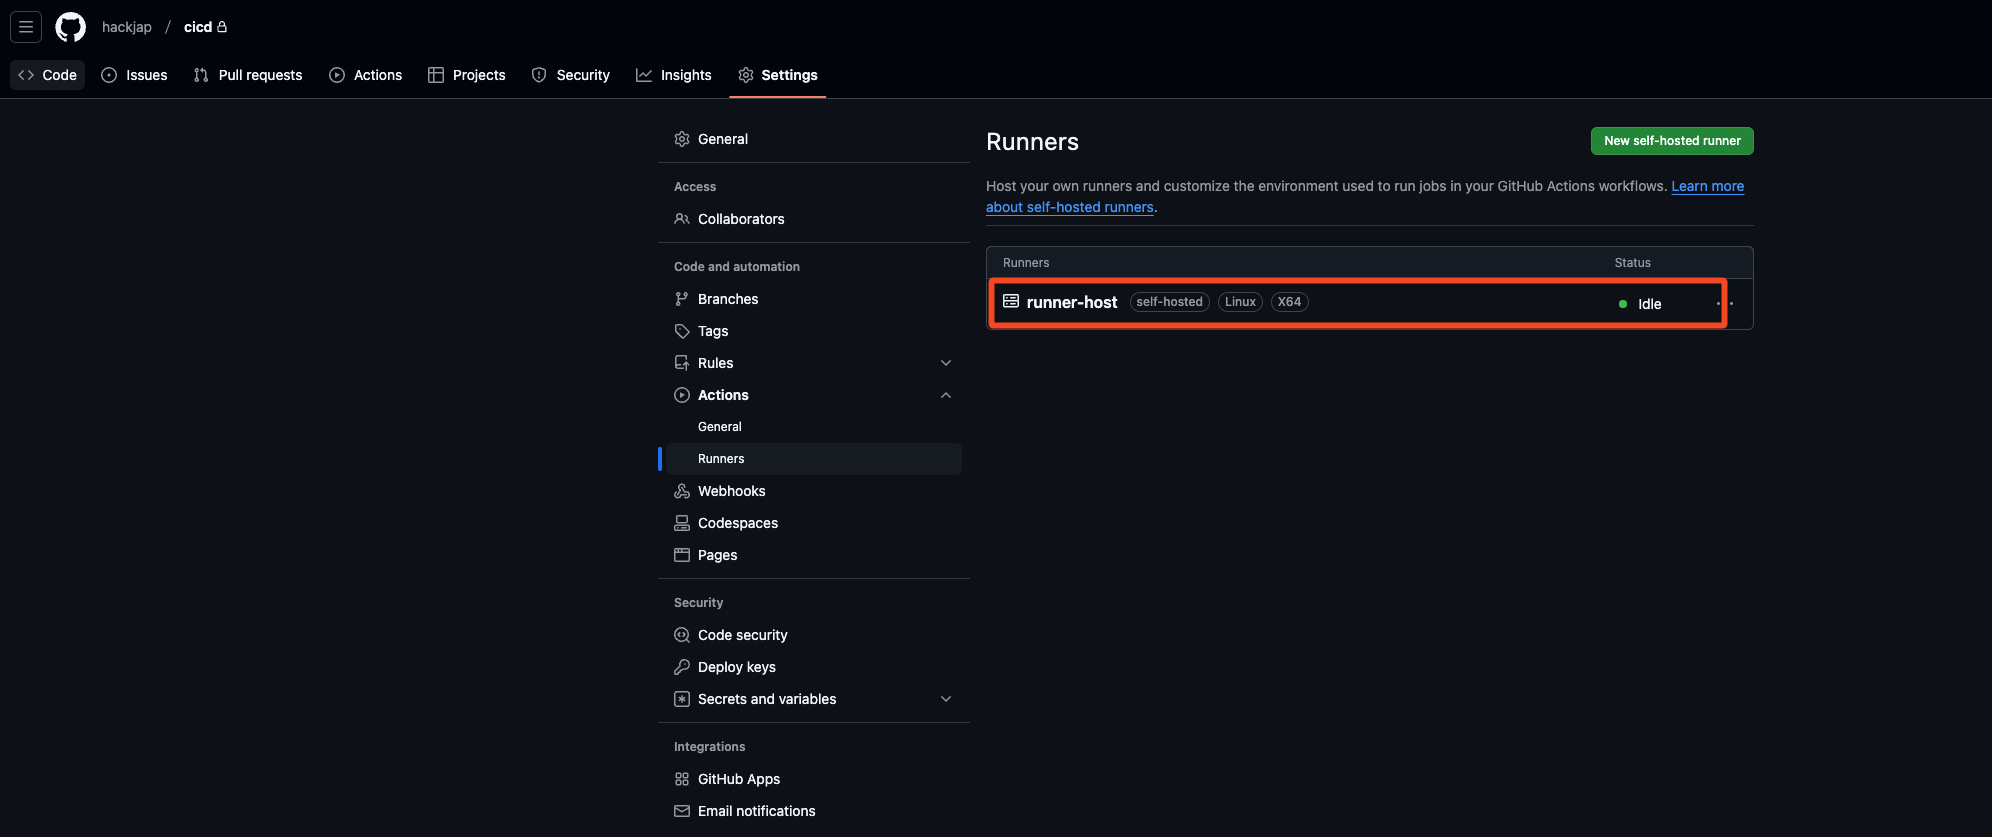Click the Linux label badge
The height and width of the screenshot is (837, 1992).
click(x=1240, y=302)
